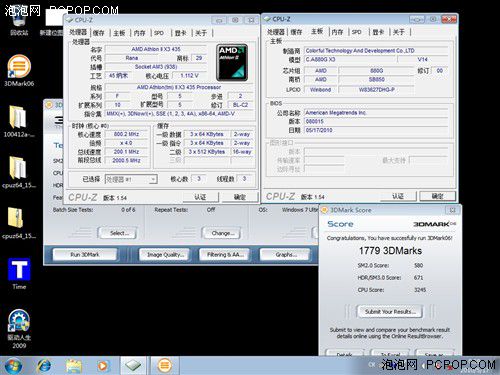Viewport: 500px width, 375px height.
Task: Switch to SPD tab in left CPU-Z
Action: pyautogui.click(x=159, y=33)
